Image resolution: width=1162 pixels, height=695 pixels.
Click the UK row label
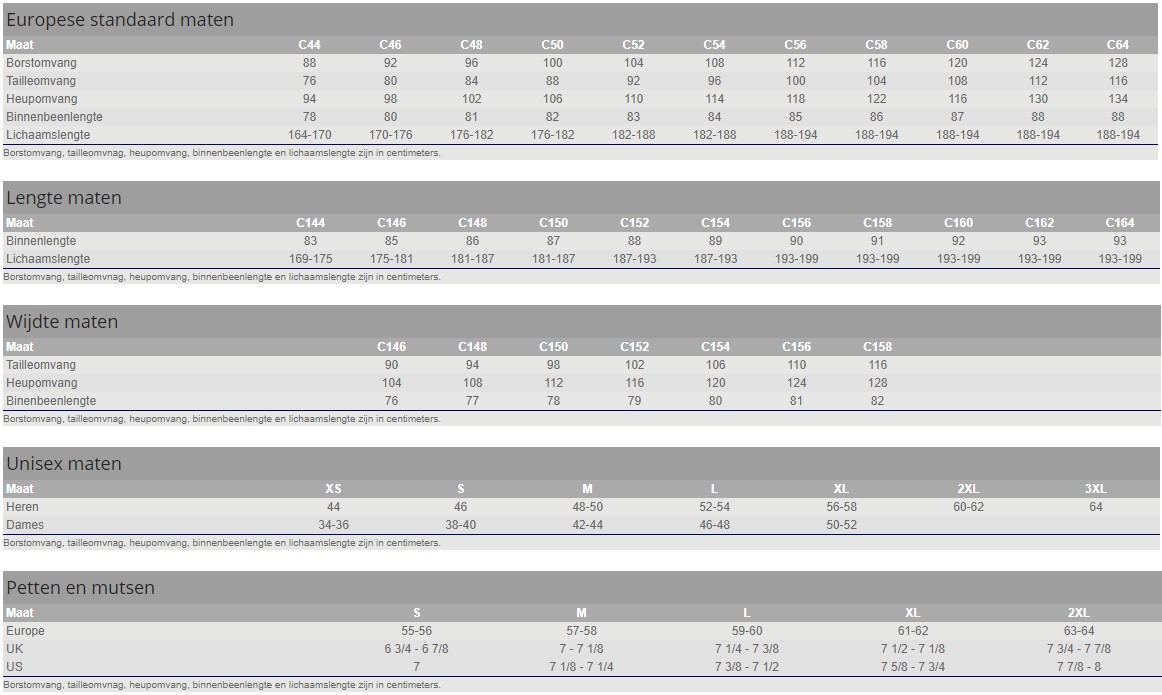14,649
